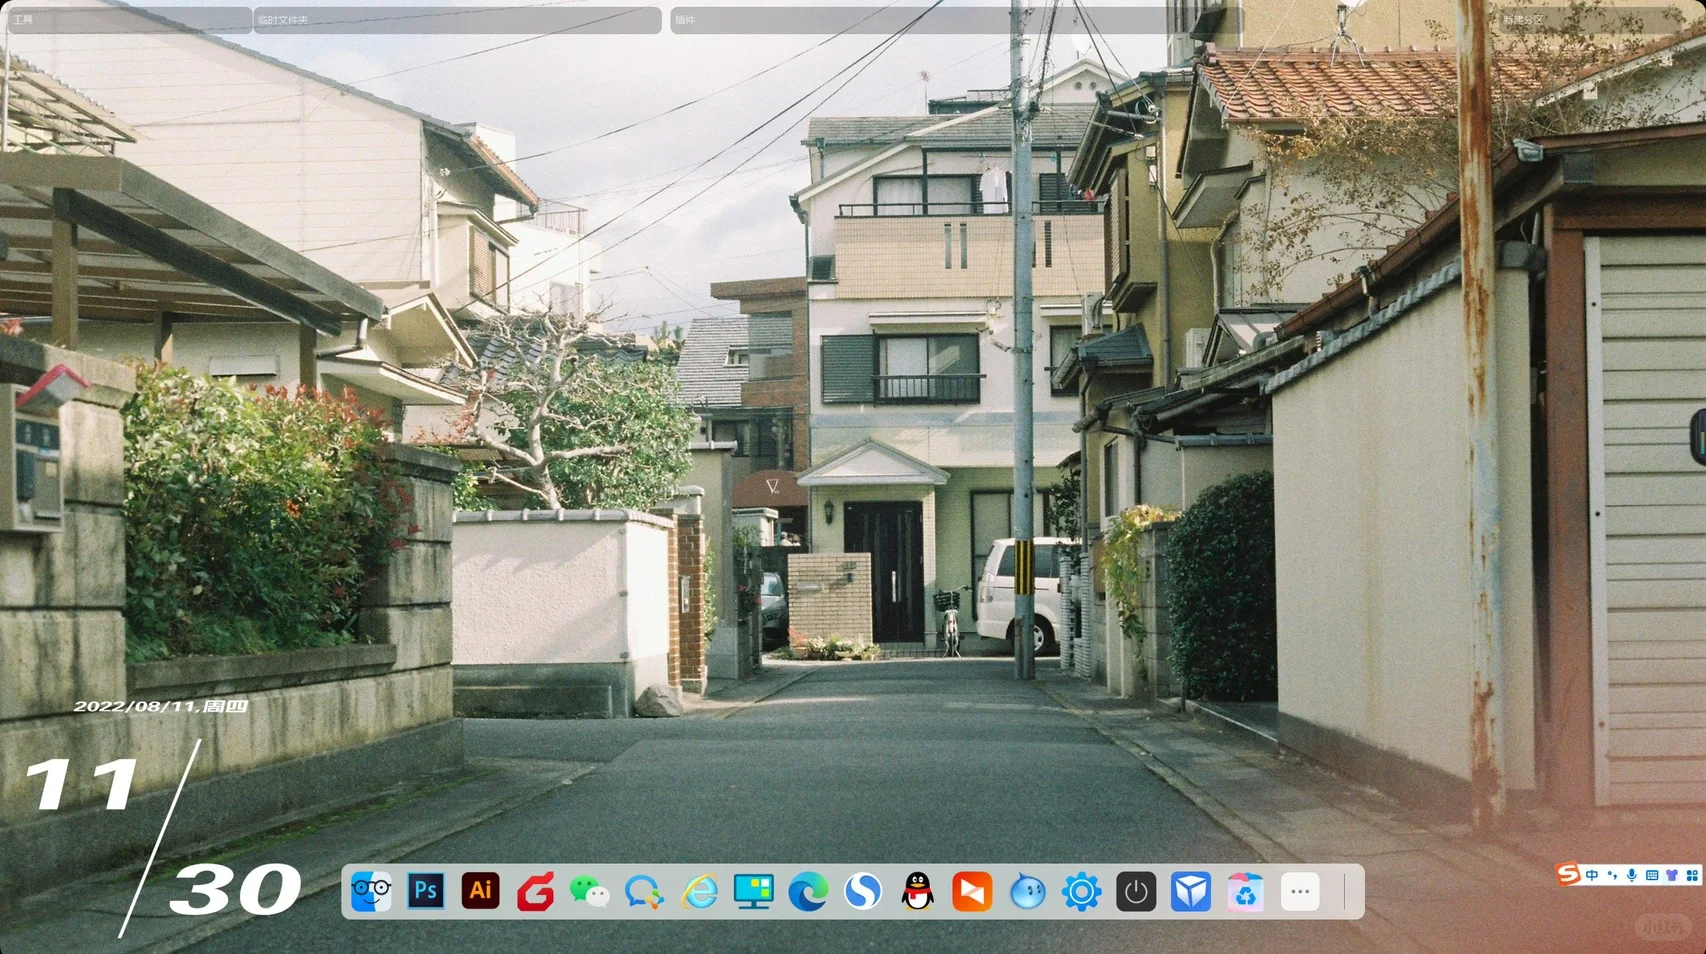Open the 工具 desktop partition bar
The width and height of the screenshot is (1706, 954).
[130, 20]
